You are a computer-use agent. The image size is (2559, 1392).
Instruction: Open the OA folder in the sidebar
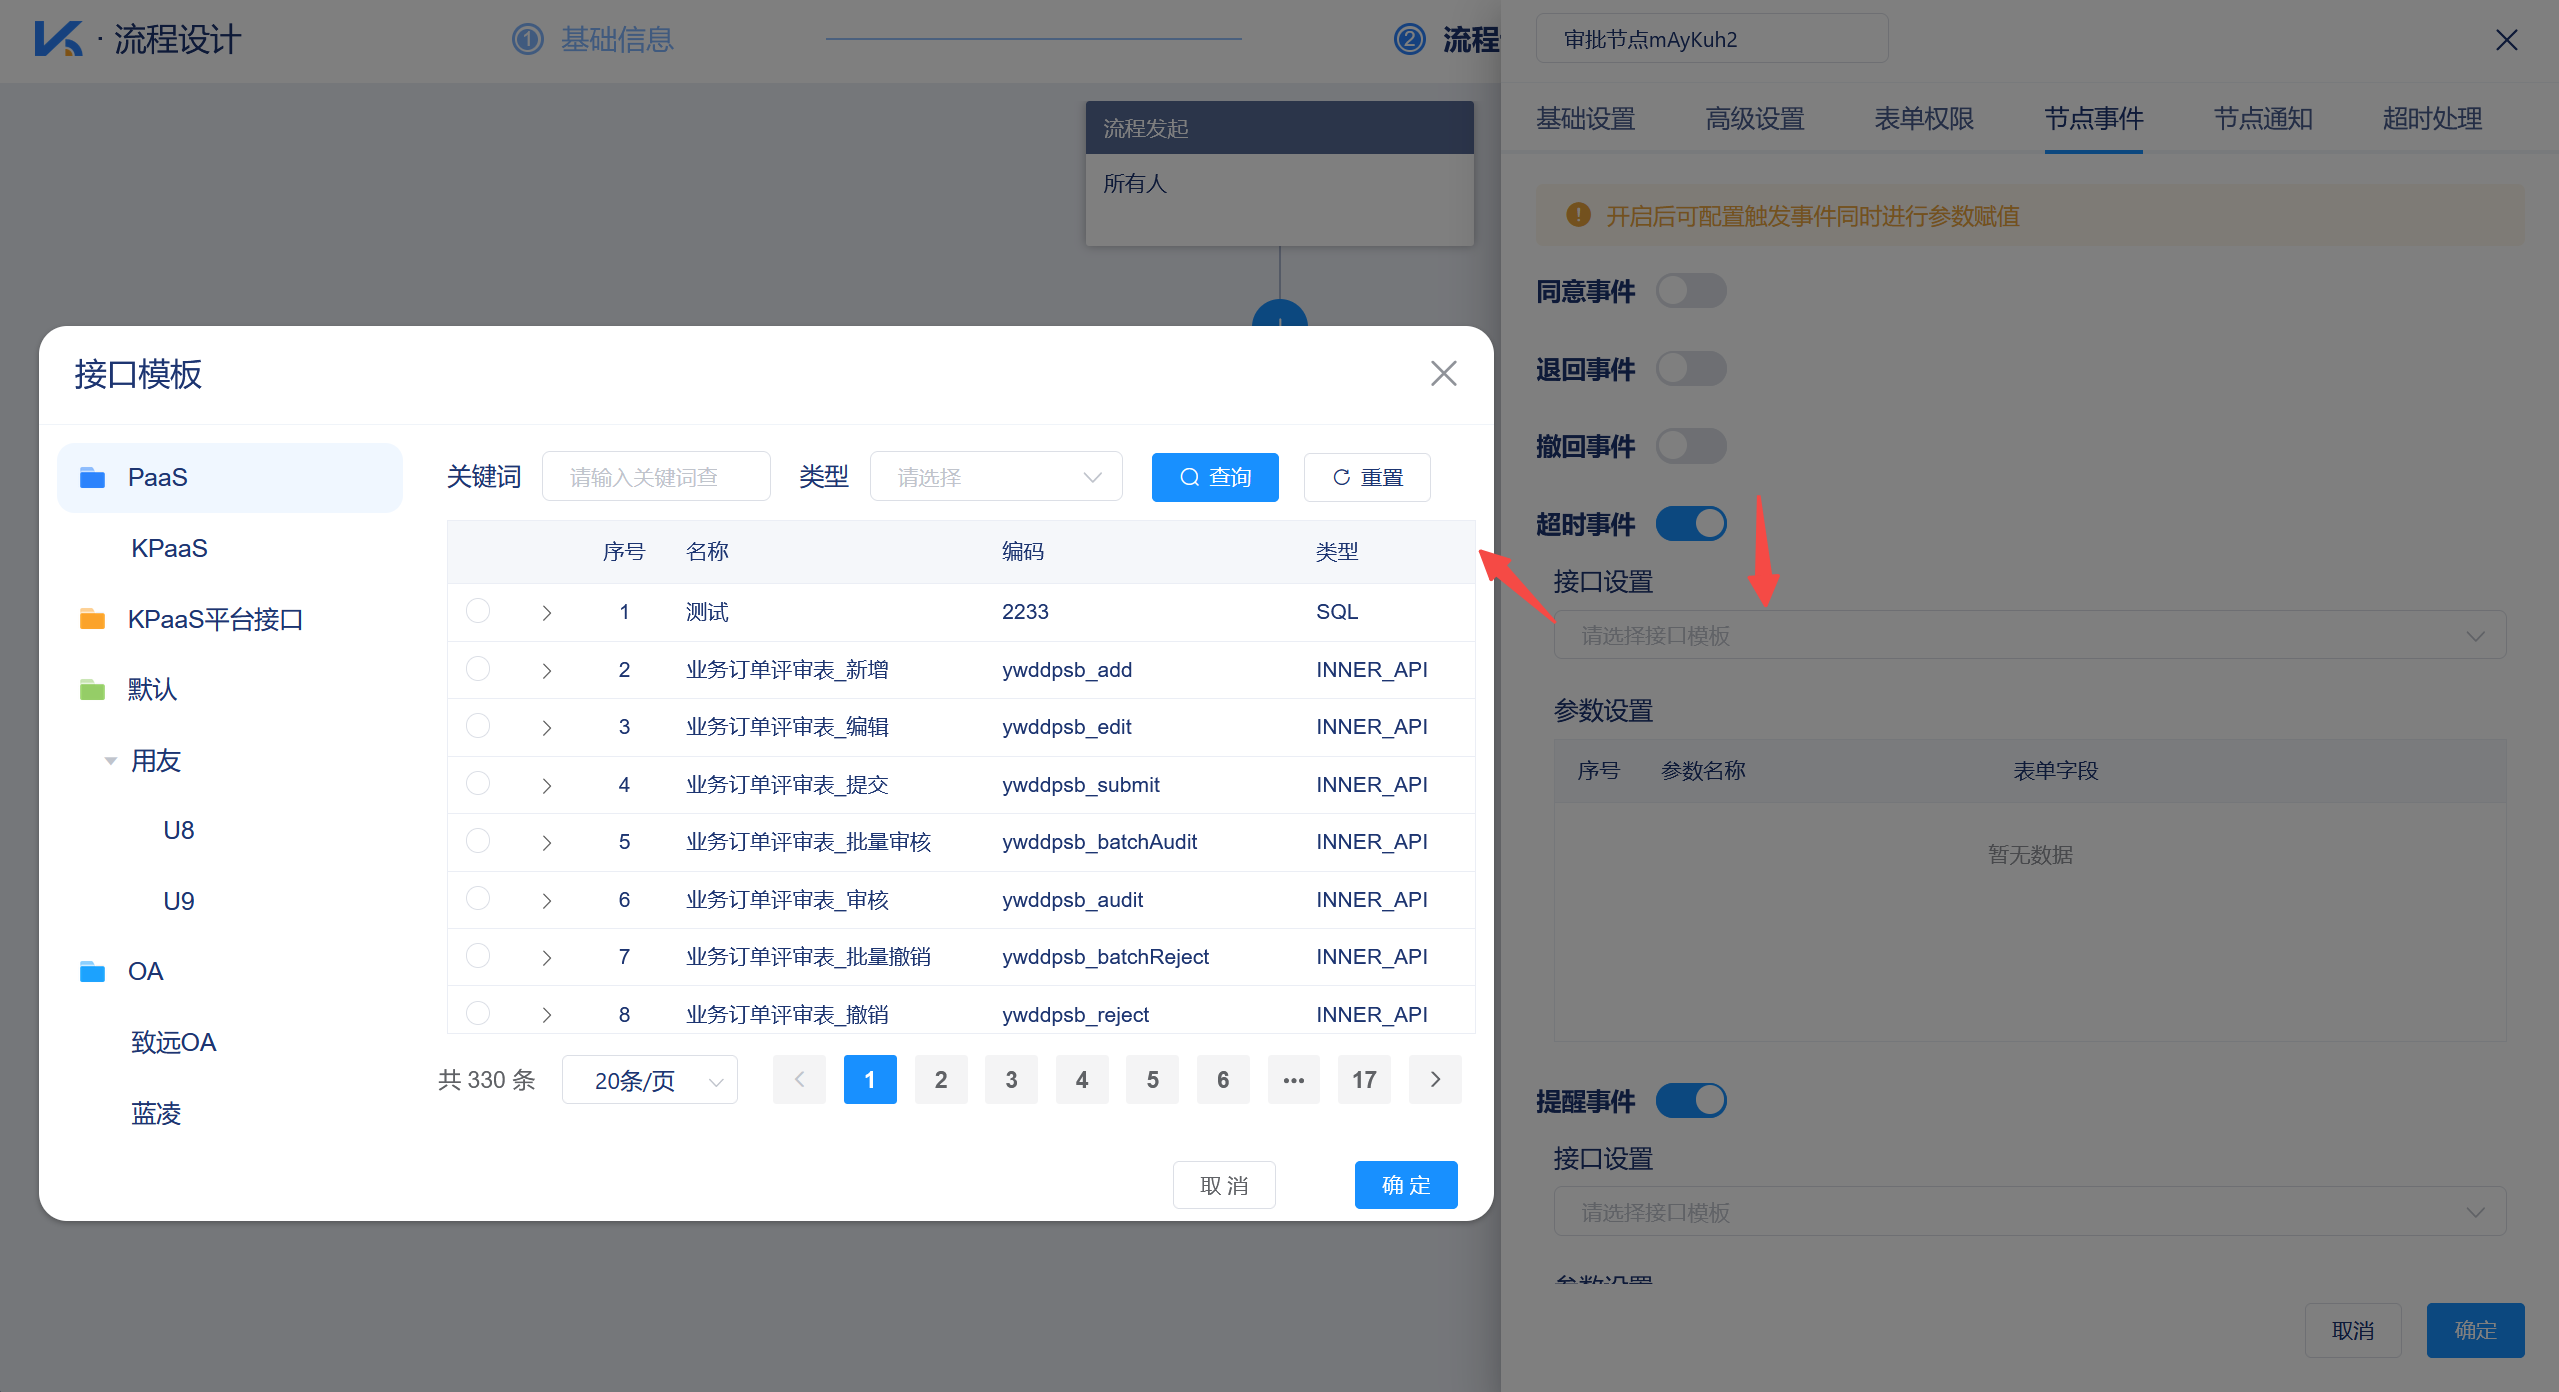tap(145, 970)
